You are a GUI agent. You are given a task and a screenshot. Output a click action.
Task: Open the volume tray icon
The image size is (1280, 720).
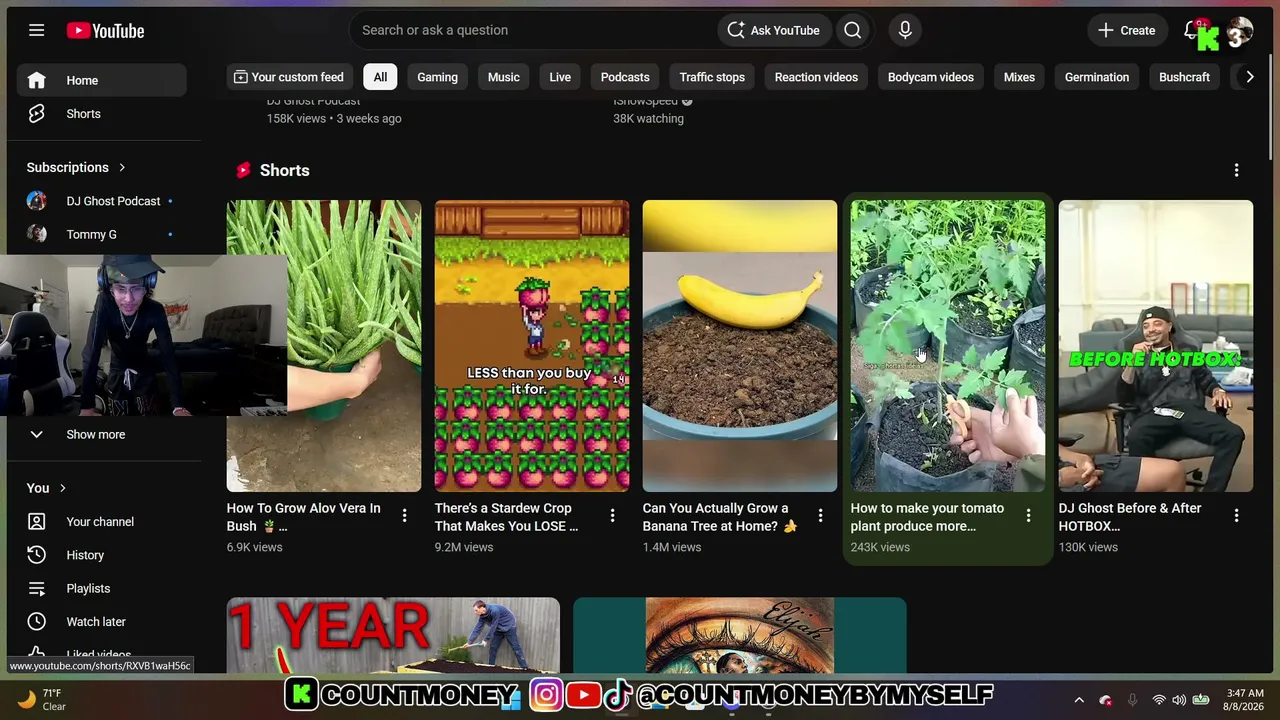click(x=1180, y=700)
